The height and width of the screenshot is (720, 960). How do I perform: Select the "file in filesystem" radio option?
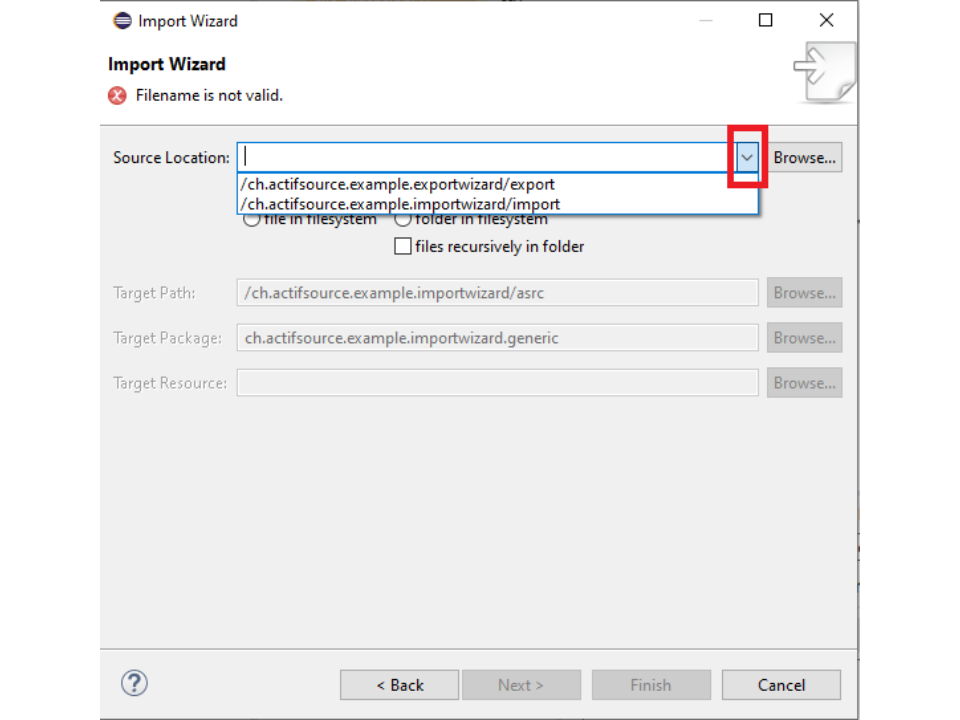click(252, 220)
